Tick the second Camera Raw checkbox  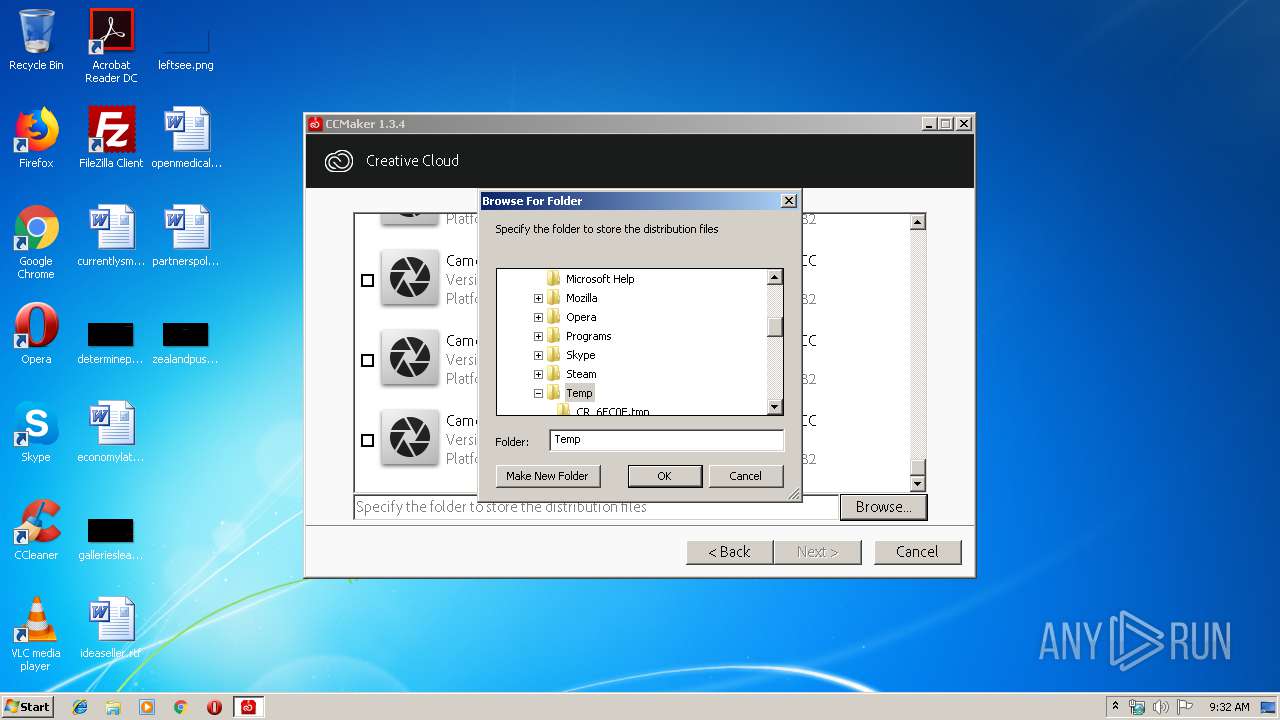(x=367, y=360)
